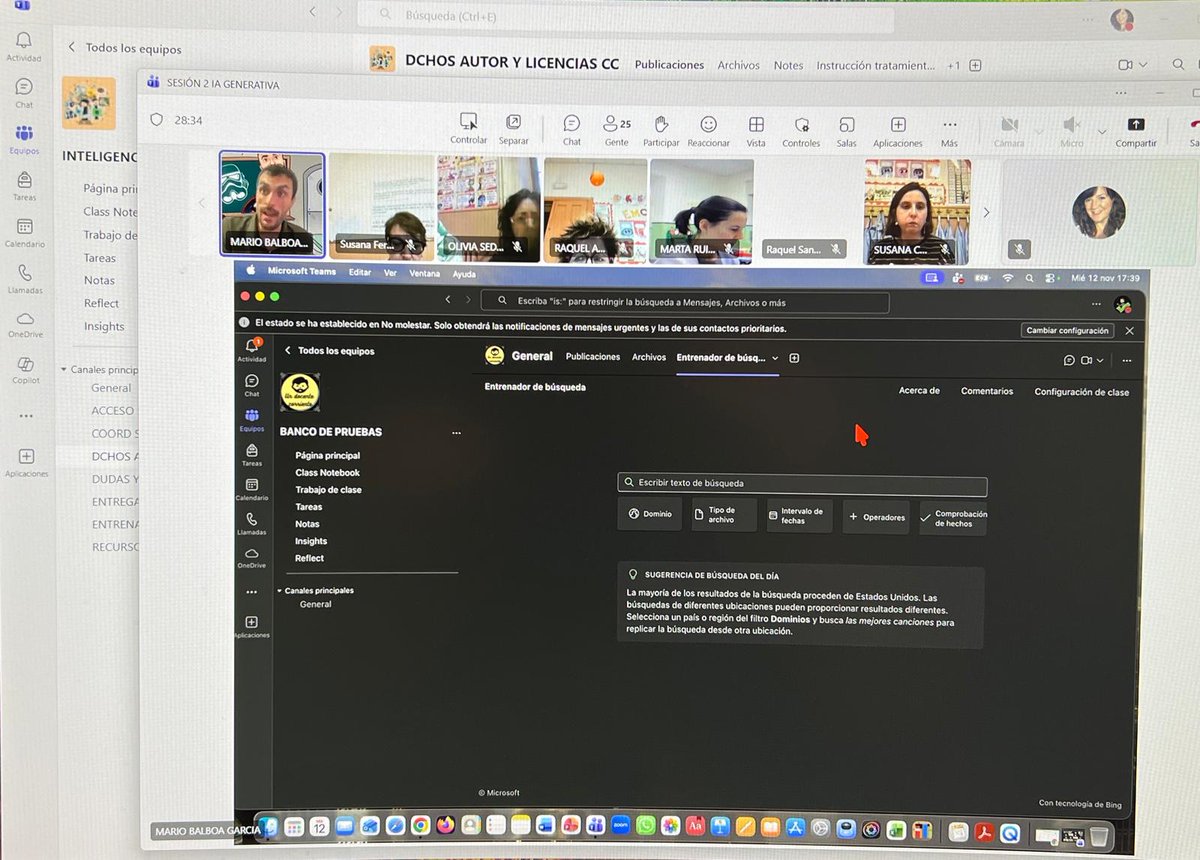
Task: Open Aplicaciones in outer Teams sidebar
Action: pyautogui.click(x=26, y=462)
